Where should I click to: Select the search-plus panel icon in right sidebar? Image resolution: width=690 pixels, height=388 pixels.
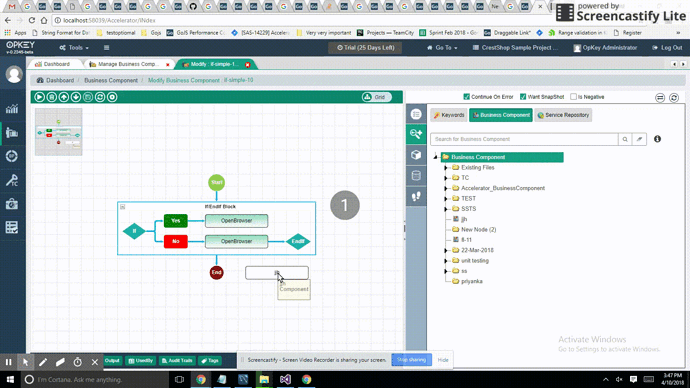pyautogui.click(x=416, y=134)
